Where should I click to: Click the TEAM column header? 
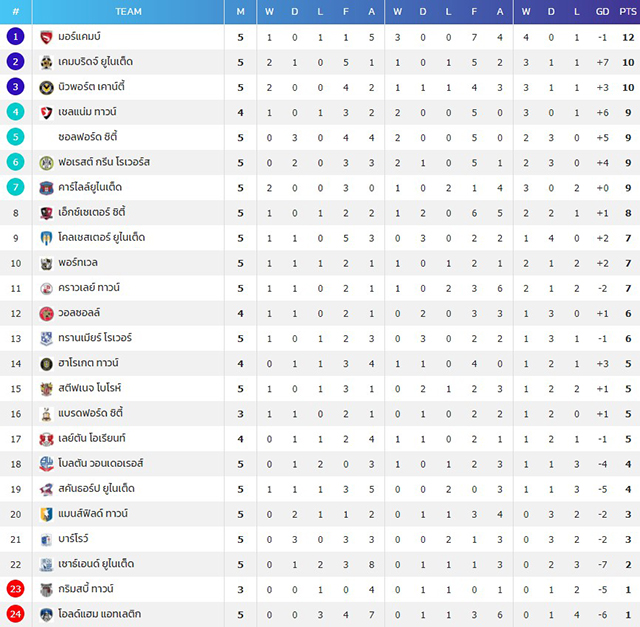pyautogui.click(x=128, y=11)
